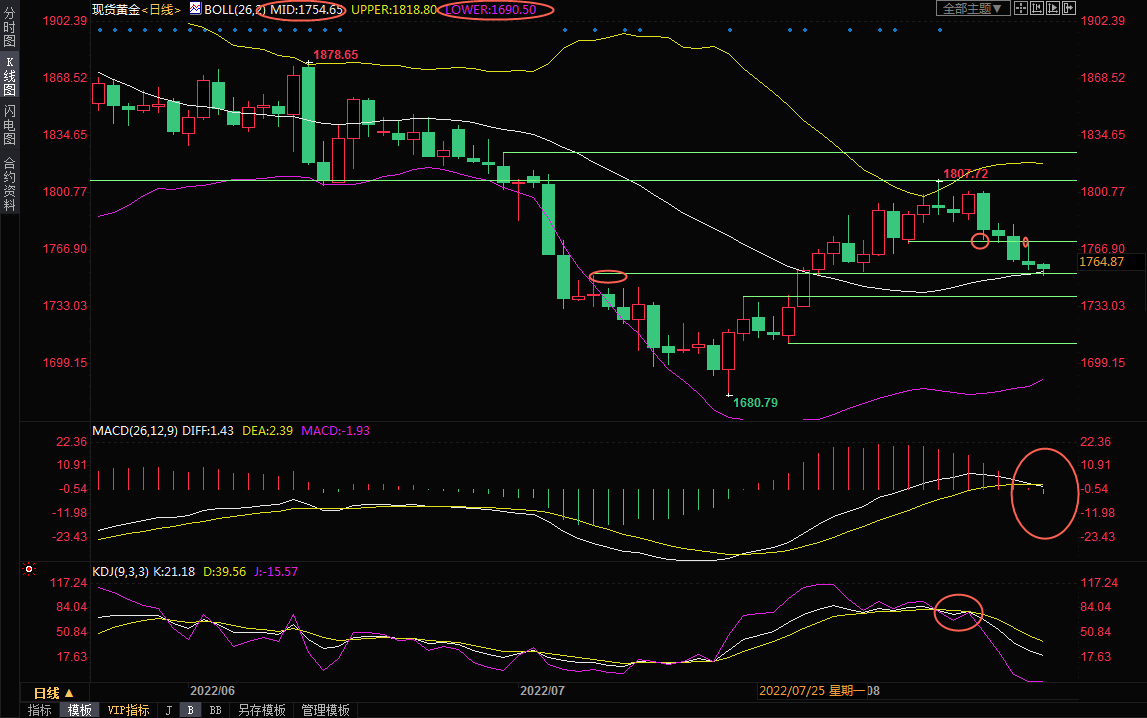Click the BOLL indicator chart icon
This screenshot has width=1147, height=718.
(195, 9)
